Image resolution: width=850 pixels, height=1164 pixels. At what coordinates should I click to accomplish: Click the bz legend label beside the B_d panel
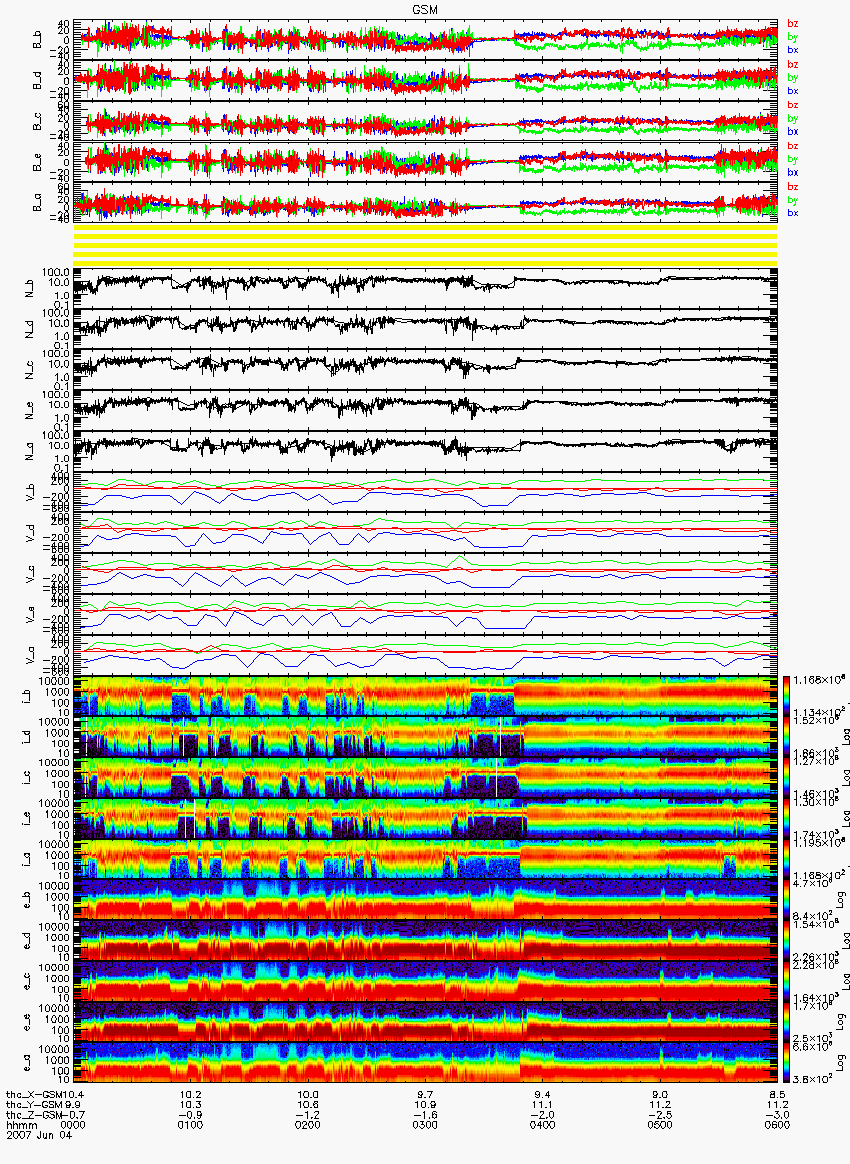tap(792, 65)
